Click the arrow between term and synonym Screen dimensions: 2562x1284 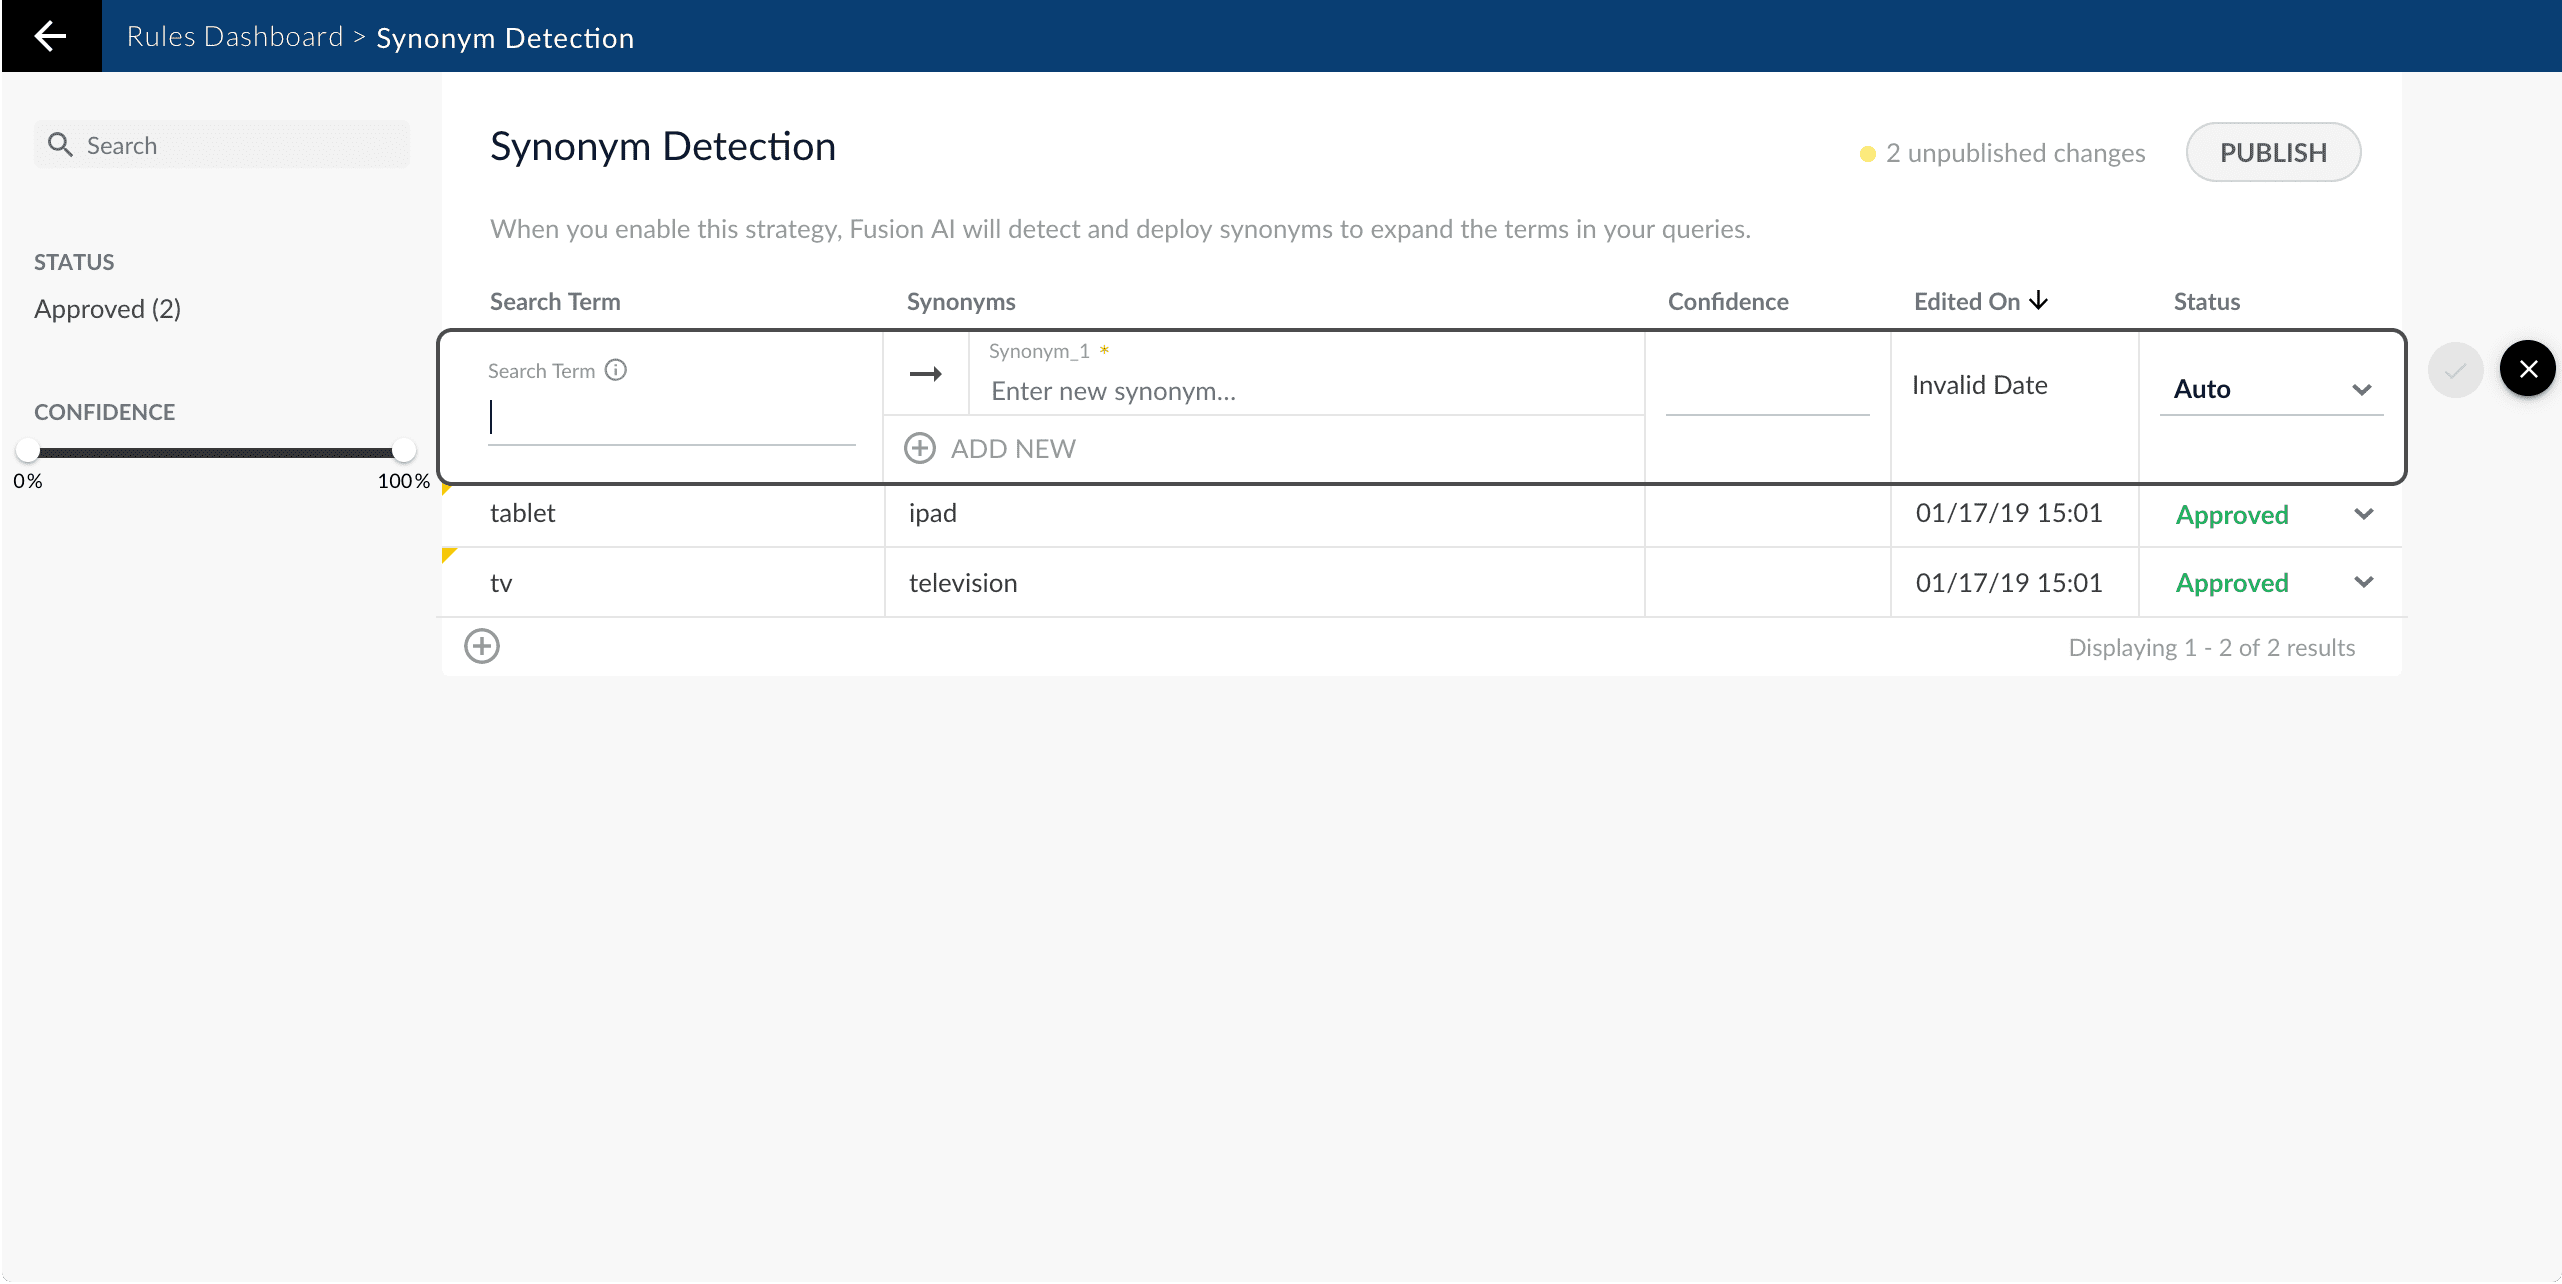pos(926,374)
